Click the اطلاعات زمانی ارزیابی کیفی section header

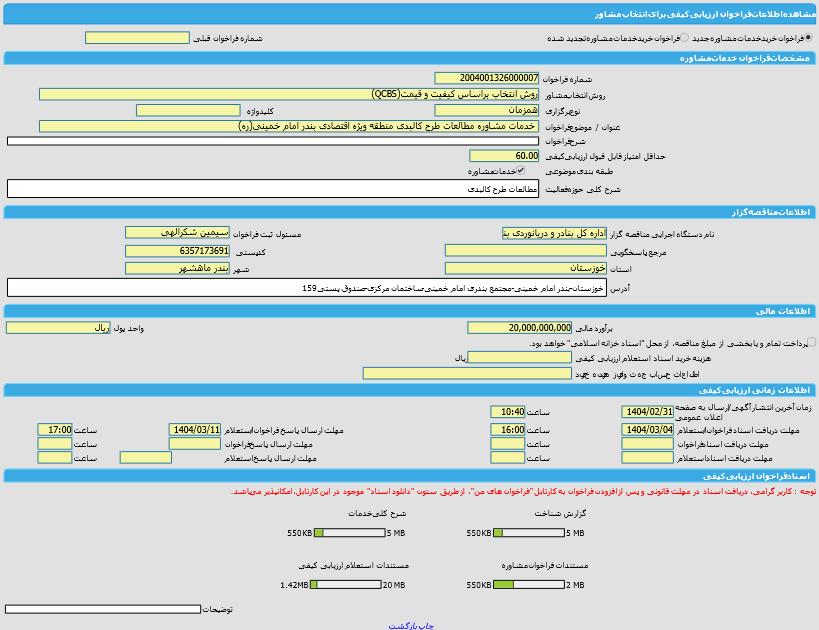pyautogui.click(x=410, y=390)
